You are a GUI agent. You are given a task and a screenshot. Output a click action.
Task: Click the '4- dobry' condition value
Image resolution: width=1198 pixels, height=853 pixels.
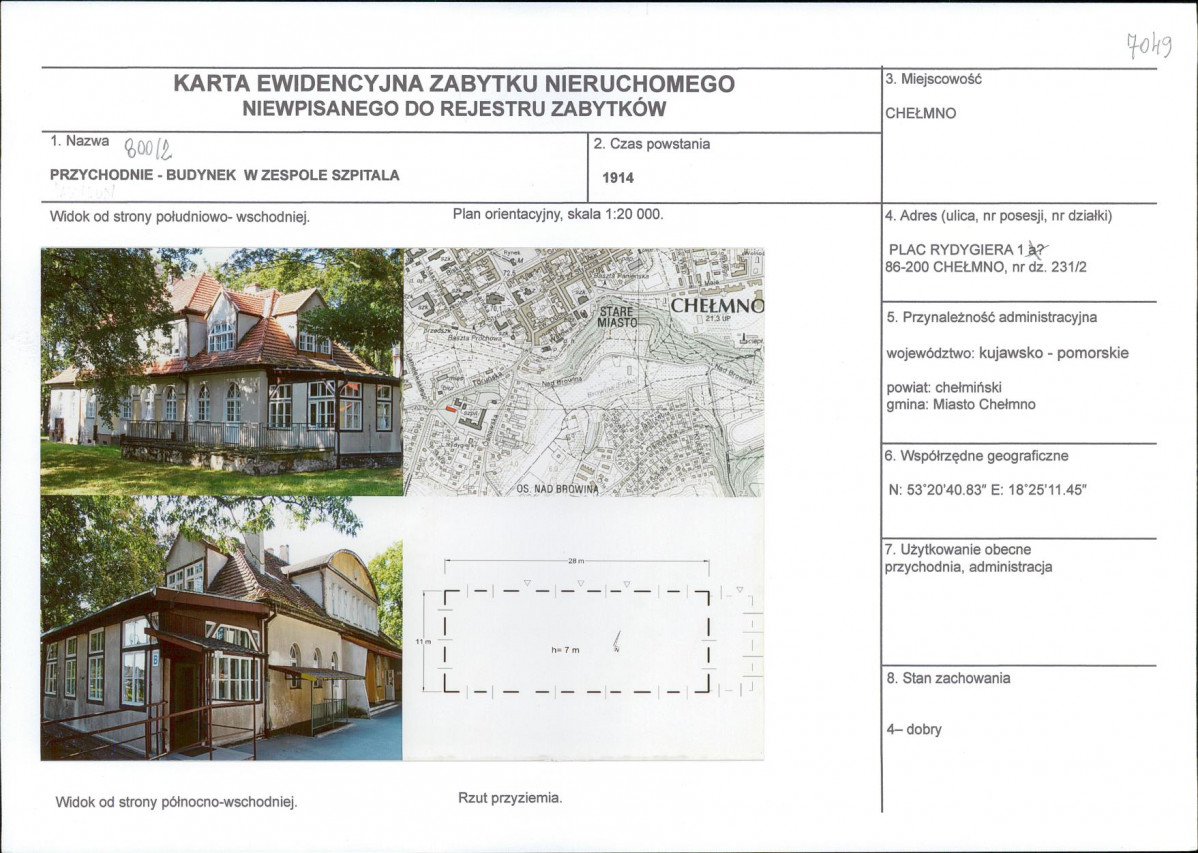click(913, 730)
